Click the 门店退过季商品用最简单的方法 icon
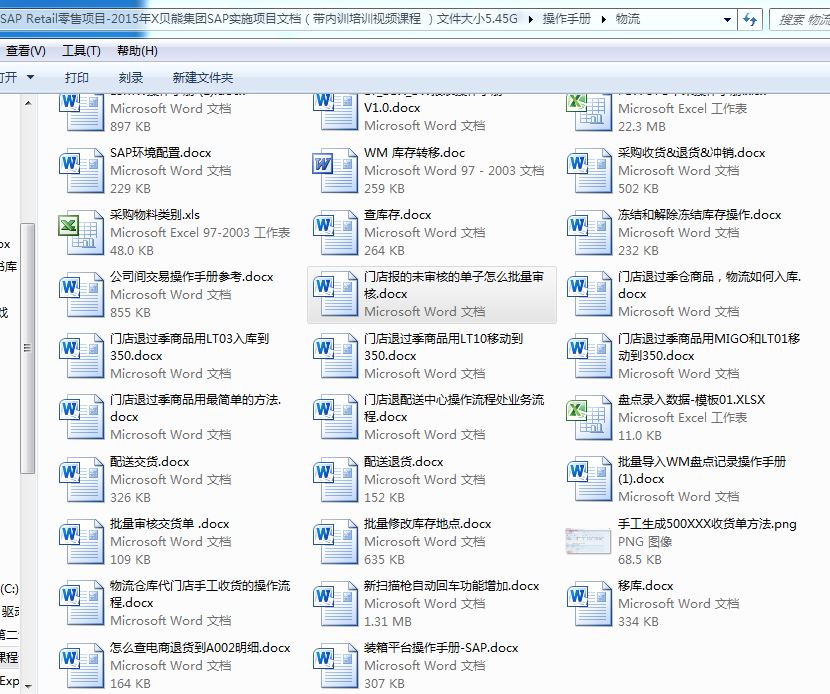The width and height of the screenshot is (830, 694). point(81,417)
